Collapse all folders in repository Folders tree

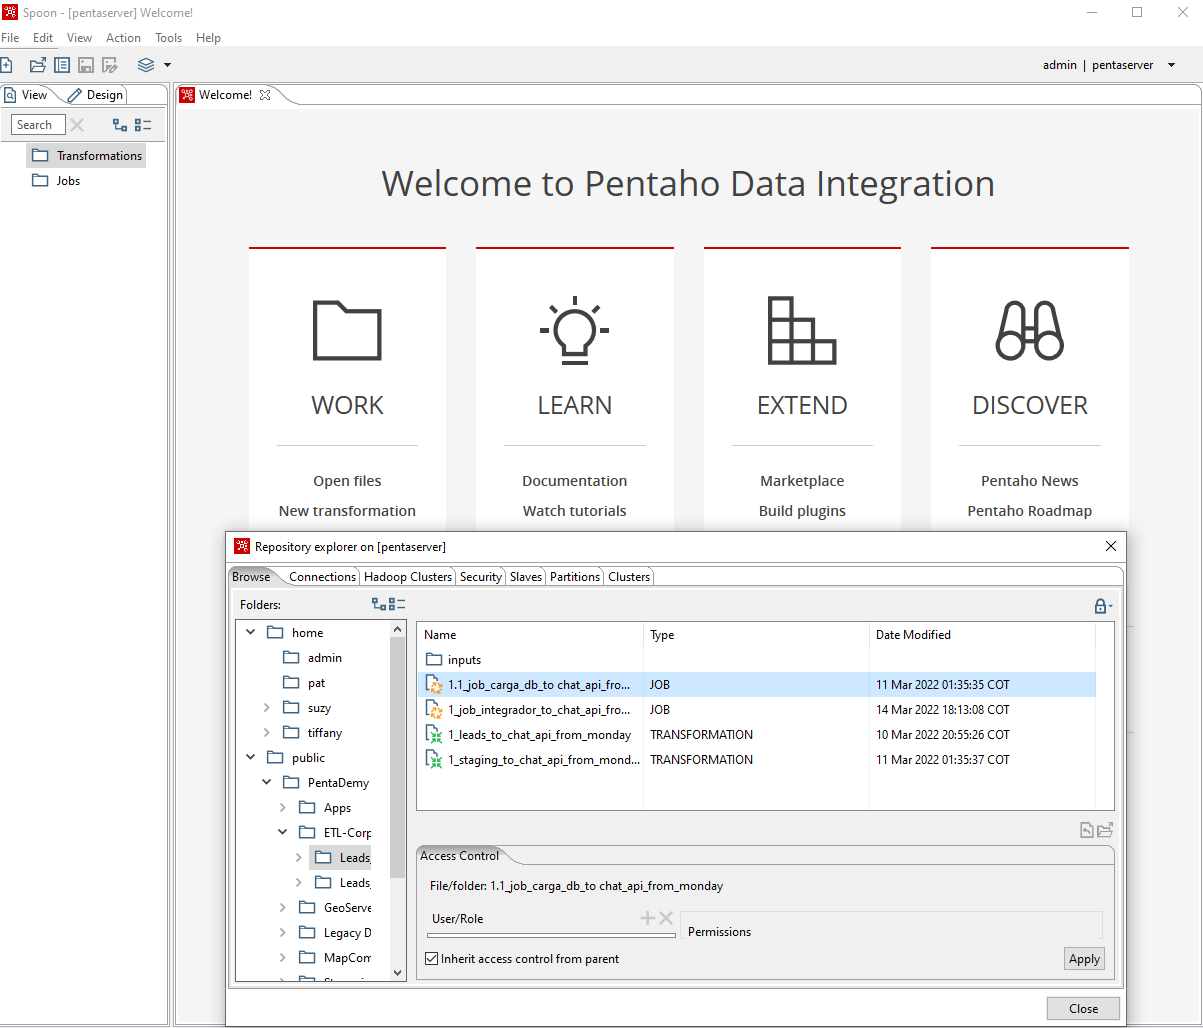[x=397, y=604]
